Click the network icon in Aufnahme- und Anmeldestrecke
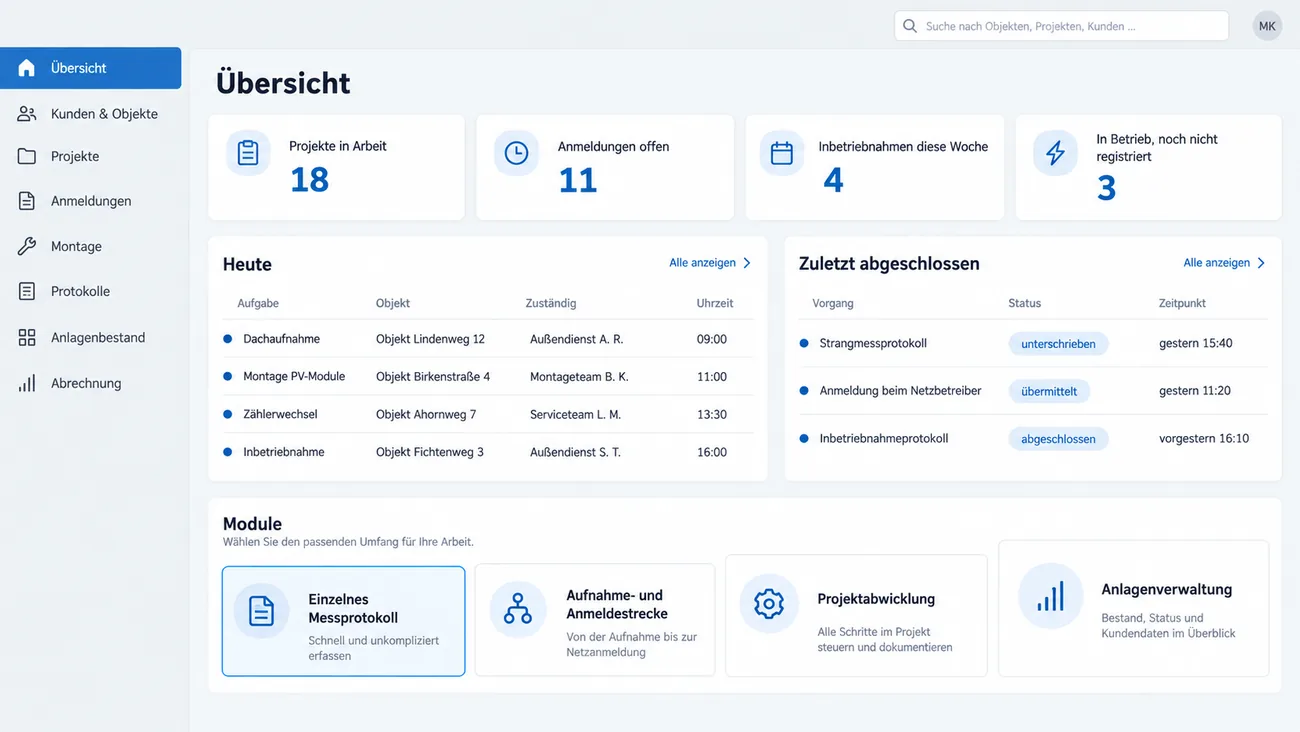Image resolution: width=1300 pixels, height=732 pixels. click(518, 609)
